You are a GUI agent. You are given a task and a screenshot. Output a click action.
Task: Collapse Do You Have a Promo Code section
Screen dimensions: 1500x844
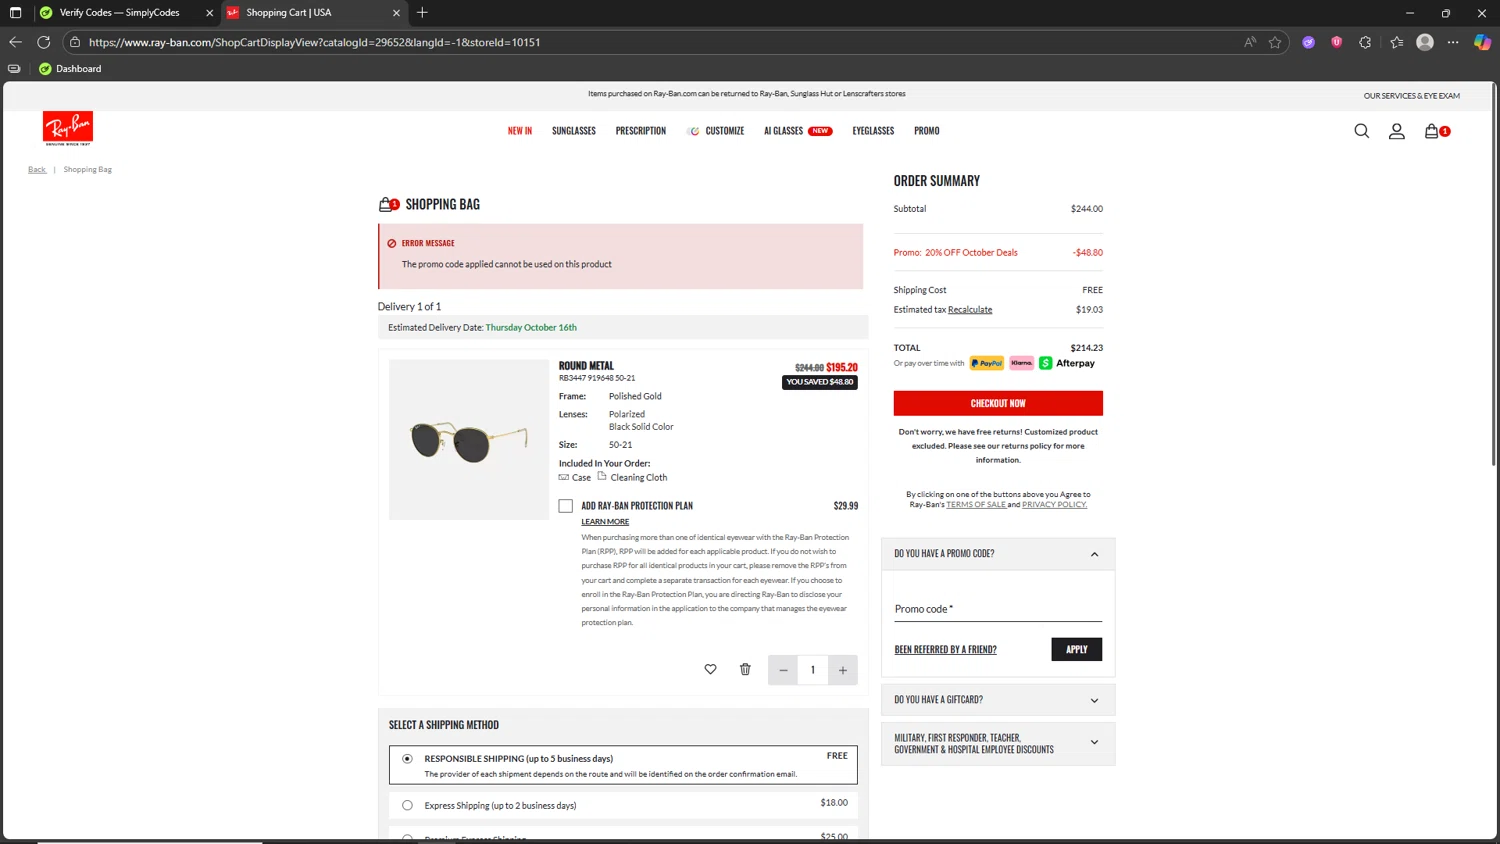coord(1094,554)
